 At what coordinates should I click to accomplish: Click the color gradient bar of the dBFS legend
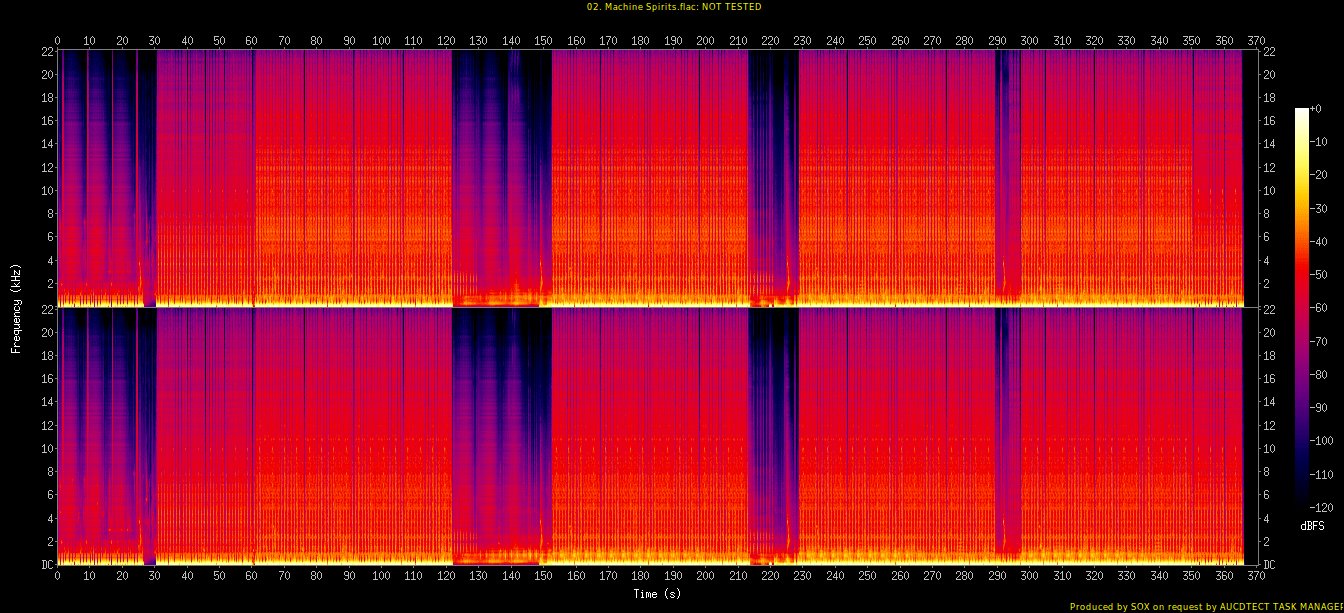[1301, 302]
